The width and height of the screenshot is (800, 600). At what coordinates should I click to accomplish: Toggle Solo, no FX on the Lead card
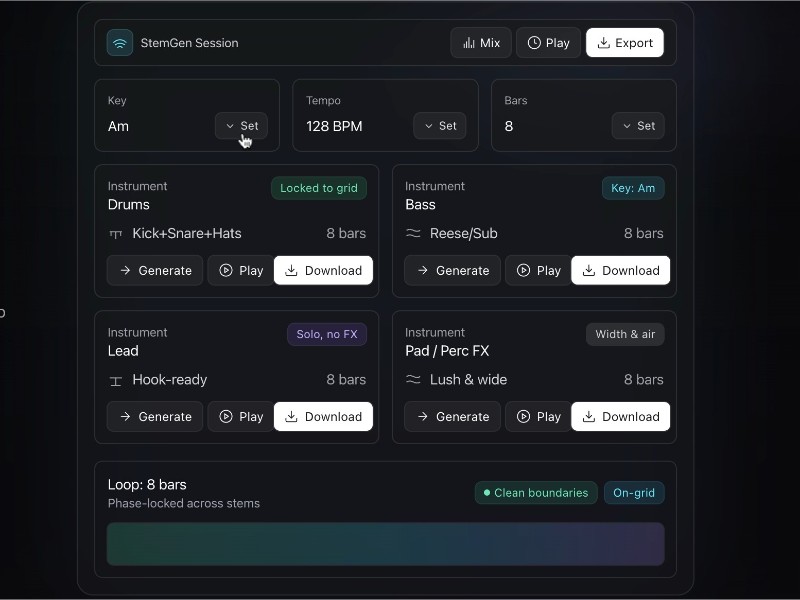(x=327, y=334)
